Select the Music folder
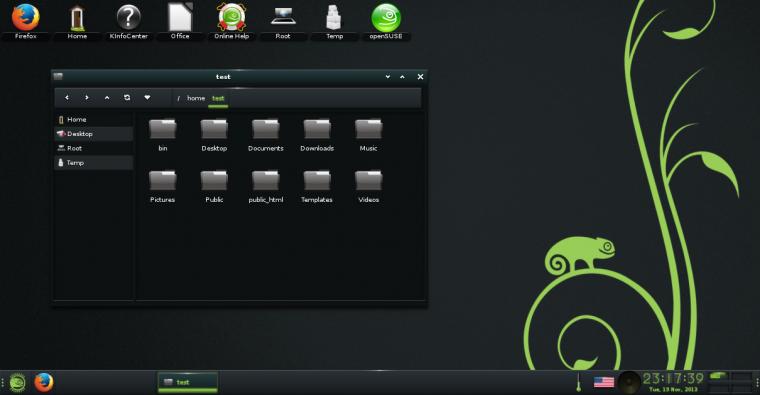This screenshot has height=395, width=760. (368, 135)
